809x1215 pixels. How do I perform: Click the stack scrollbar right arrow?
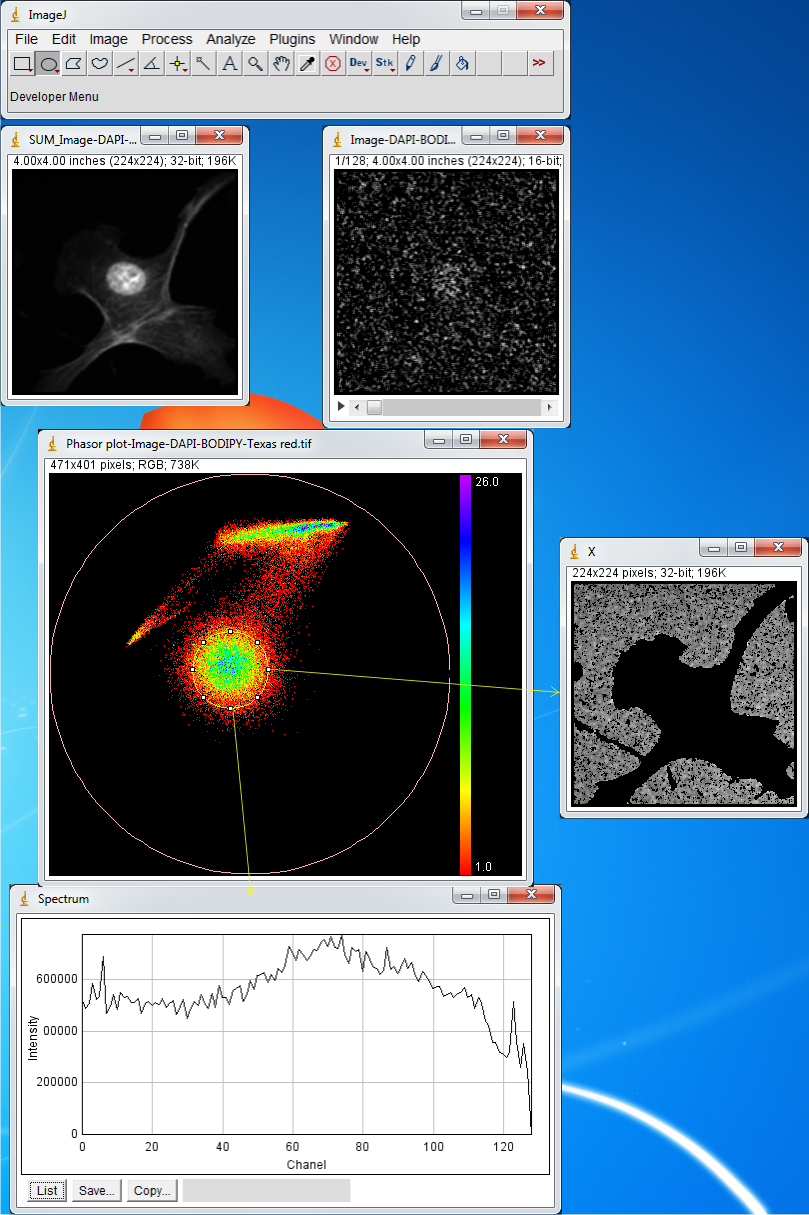pos(549,407)
